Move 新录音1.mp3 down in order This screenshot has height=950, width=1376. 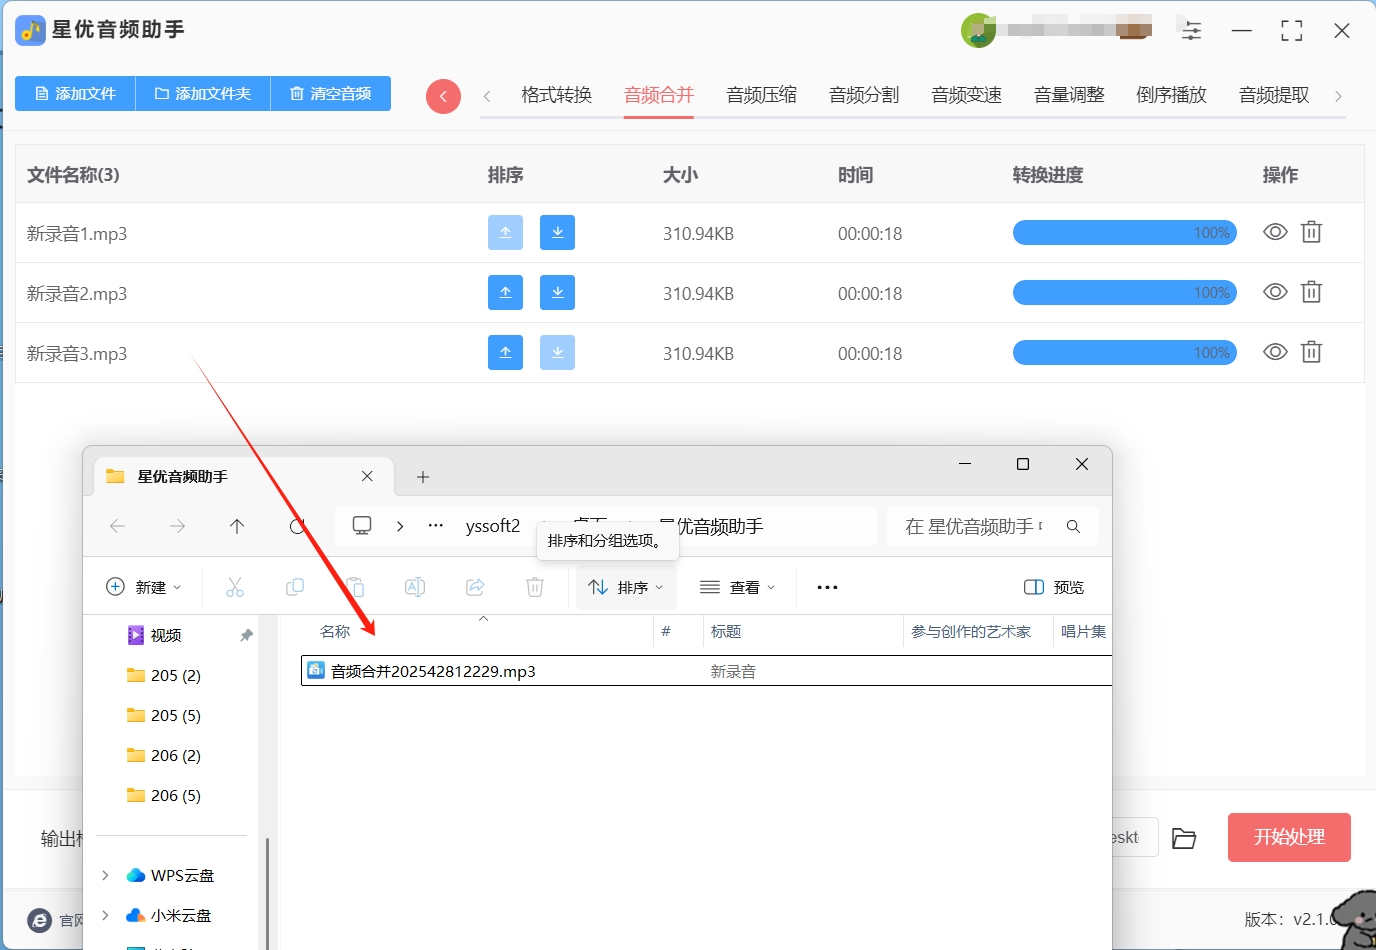click(x=557, y=232)
